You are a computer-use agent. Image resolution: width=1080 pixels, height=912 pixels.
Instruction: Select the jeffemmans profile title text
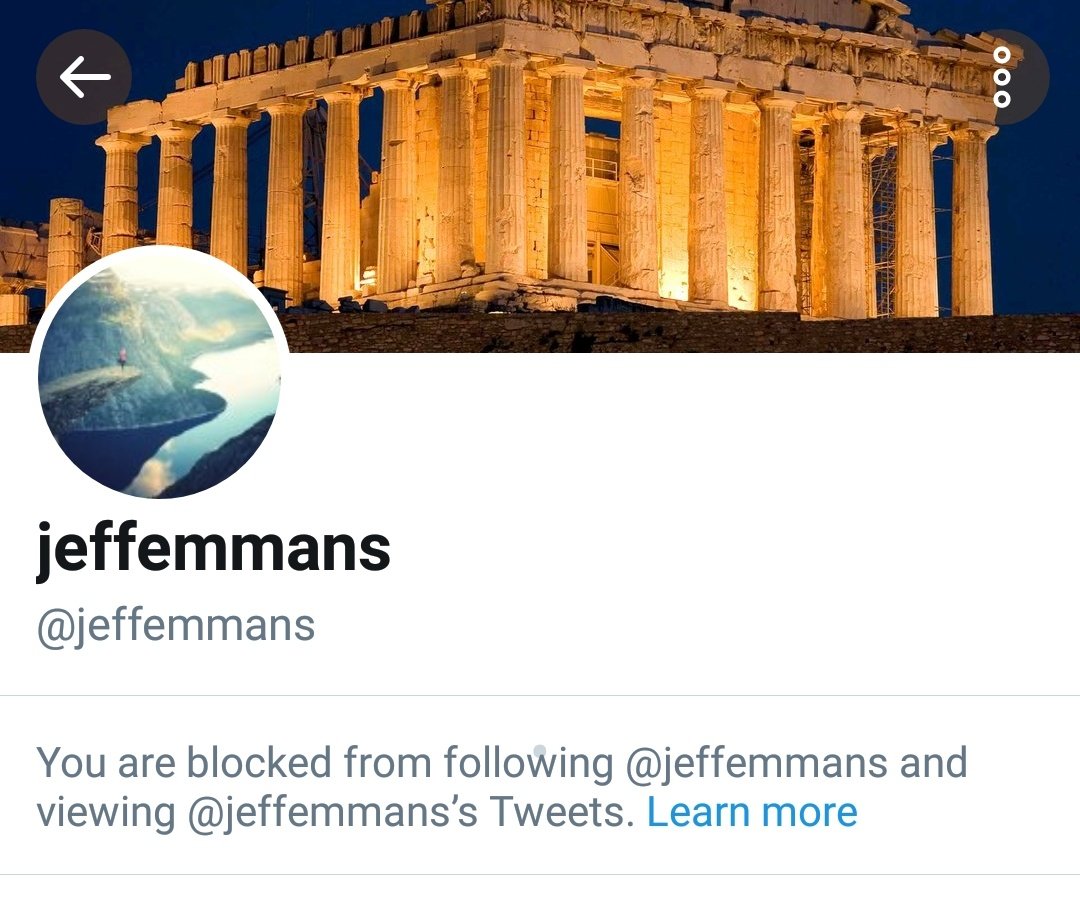coord(214,549)
